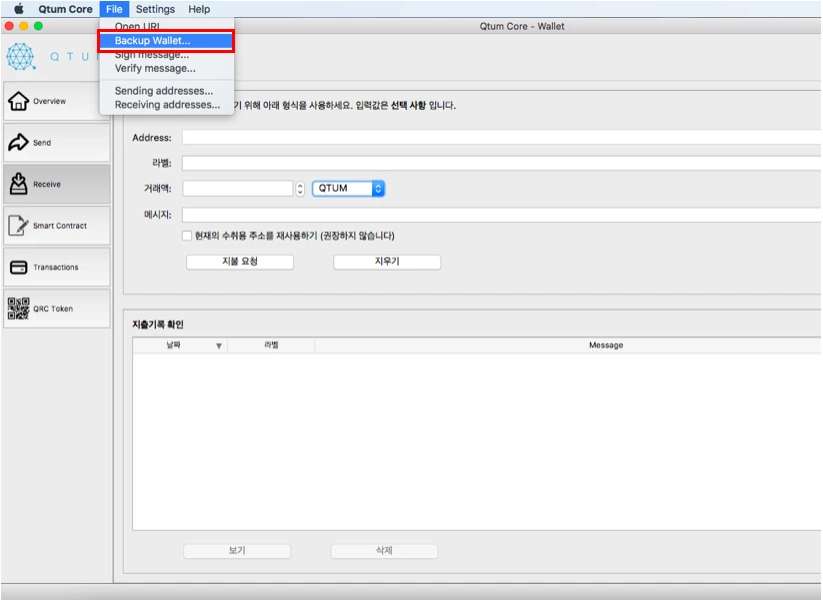Open Receive via inbox icon
The width and height of the screenshot is (823, 600).
18,184
